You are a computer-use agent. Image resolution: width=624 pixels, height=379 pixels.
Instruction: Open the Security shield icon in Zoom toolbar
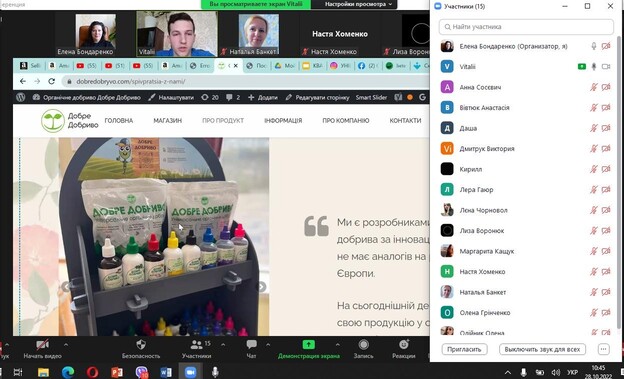click(141, 344)
